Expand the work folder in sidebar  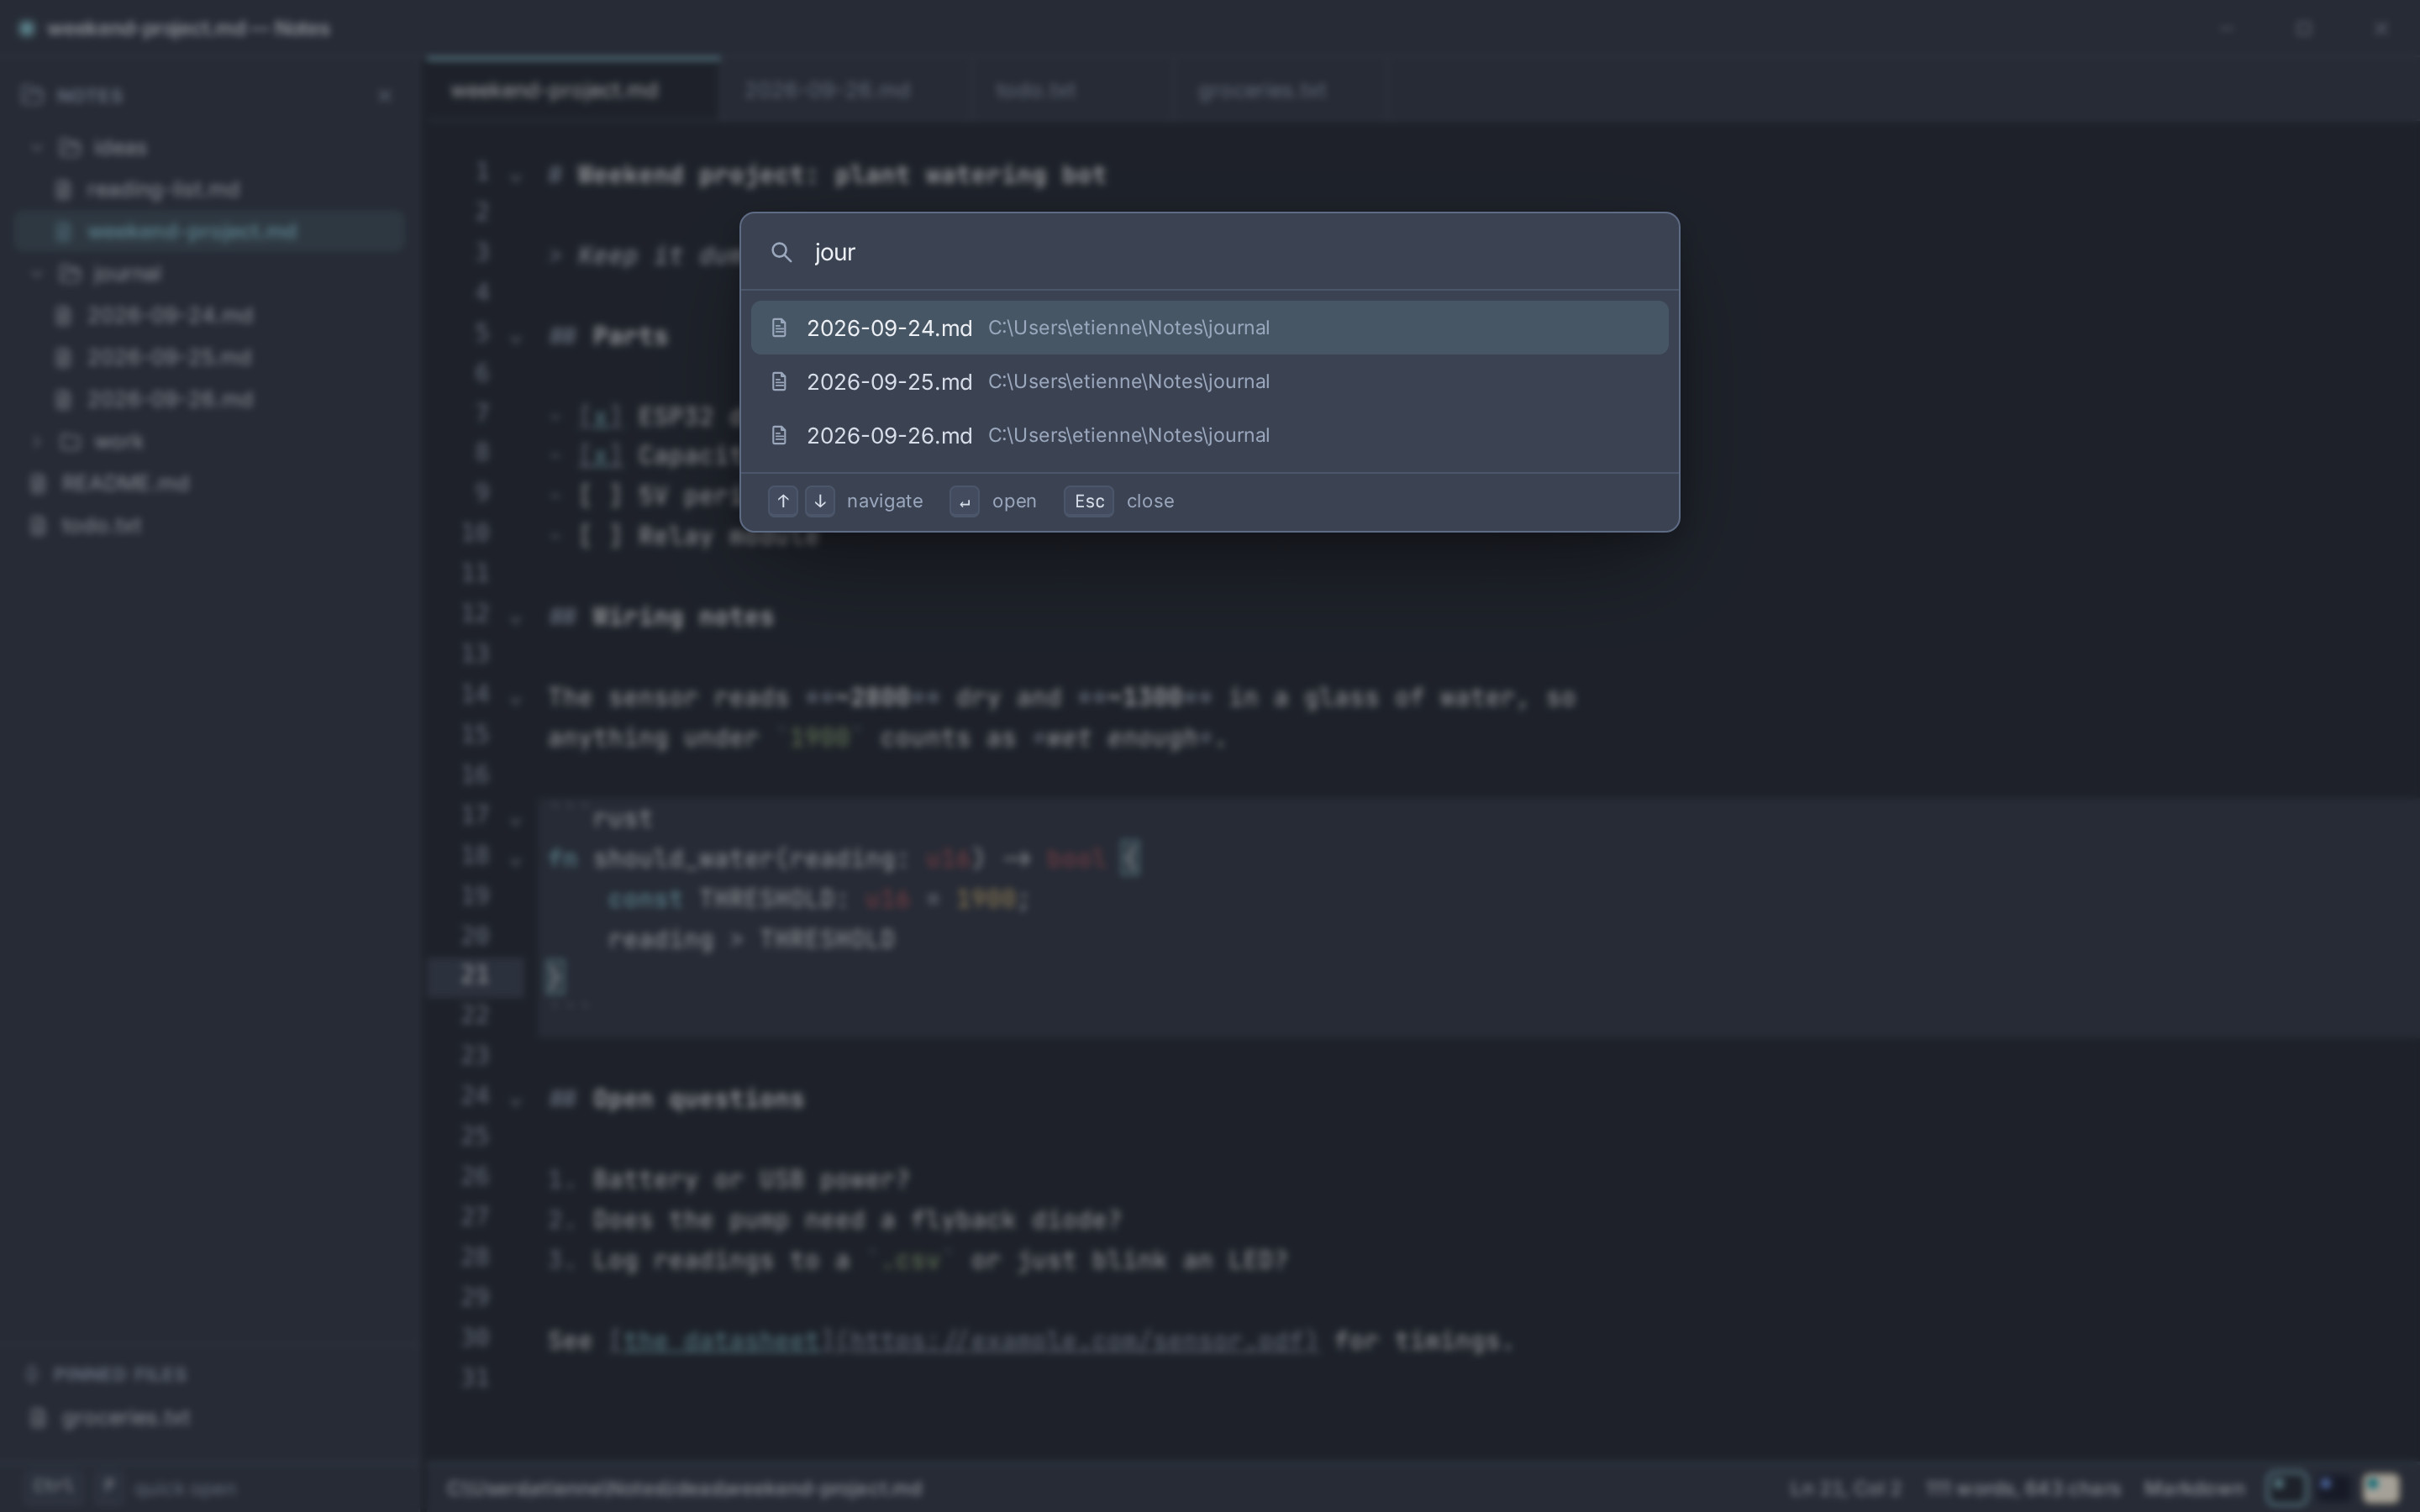pos(36,442)
